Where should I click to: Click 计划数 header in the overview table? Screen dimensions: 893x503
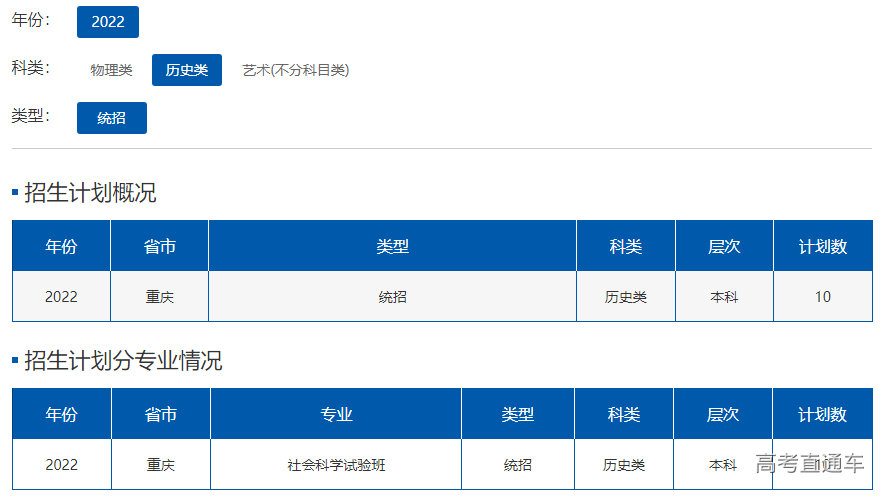coord(822,247)
